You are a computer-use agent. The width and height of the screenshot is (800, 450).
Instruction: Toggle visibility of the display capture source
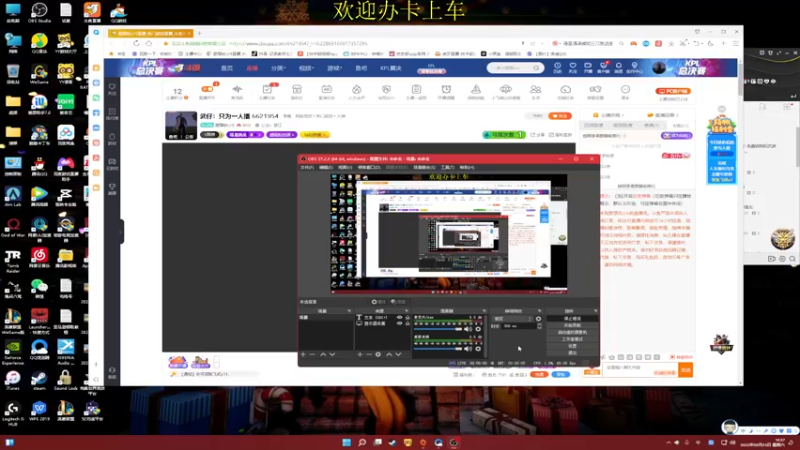(x=399, y=323)
